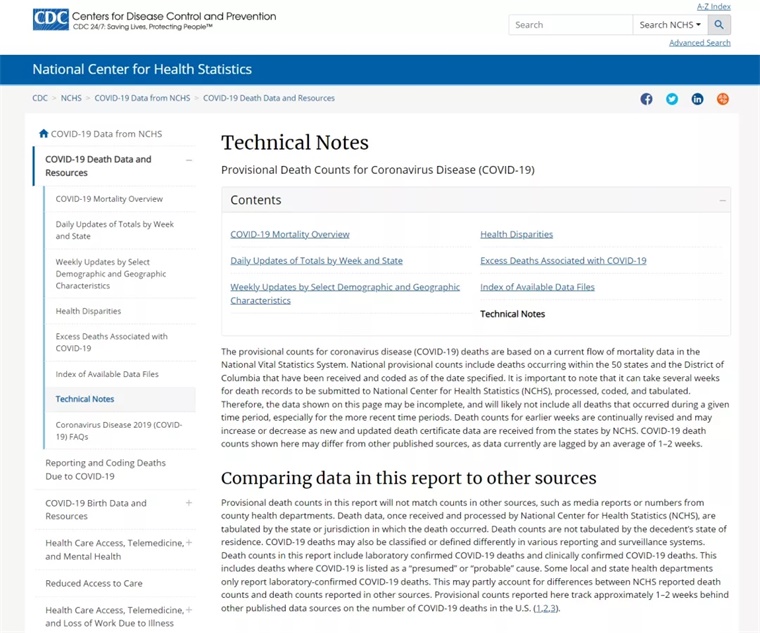Click home icon beside COVID-19 Data from NCHS
760x633 pixels.
coord(43,134)
